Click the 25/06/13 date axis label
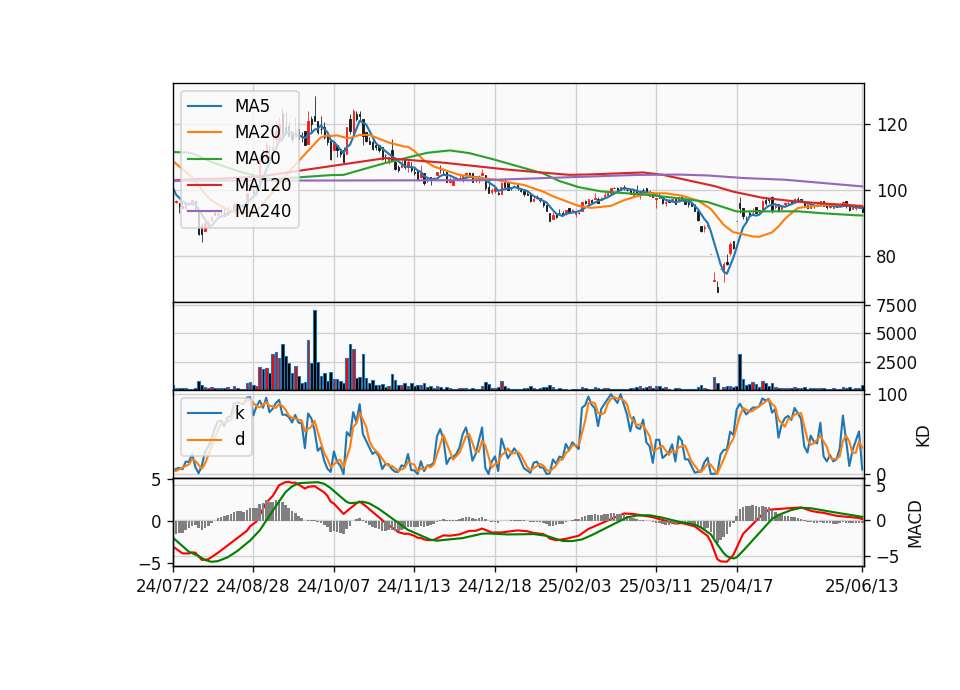960x690 pixels. (x=861, y=586)
